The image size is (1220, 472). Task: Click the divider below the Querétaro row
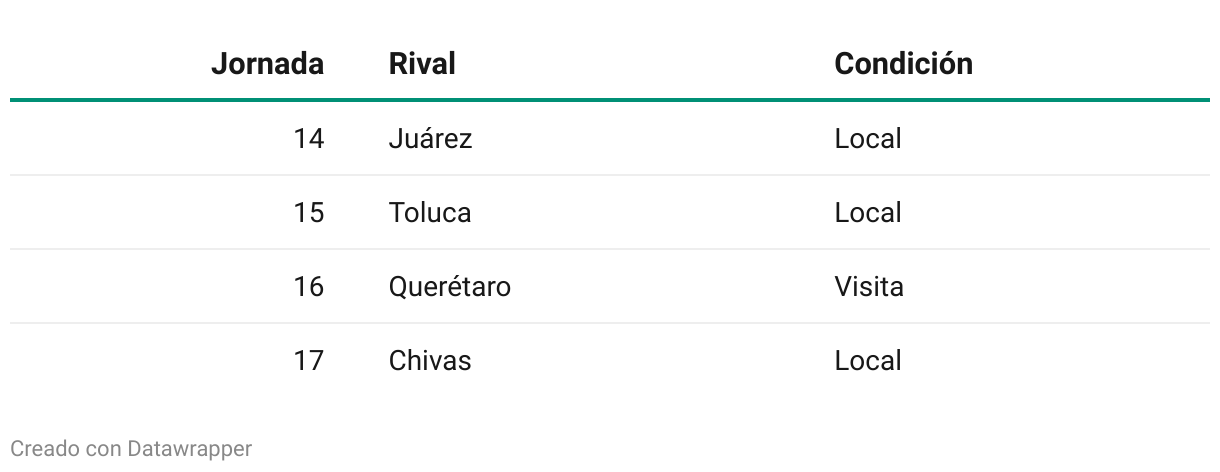click(610, 323)
